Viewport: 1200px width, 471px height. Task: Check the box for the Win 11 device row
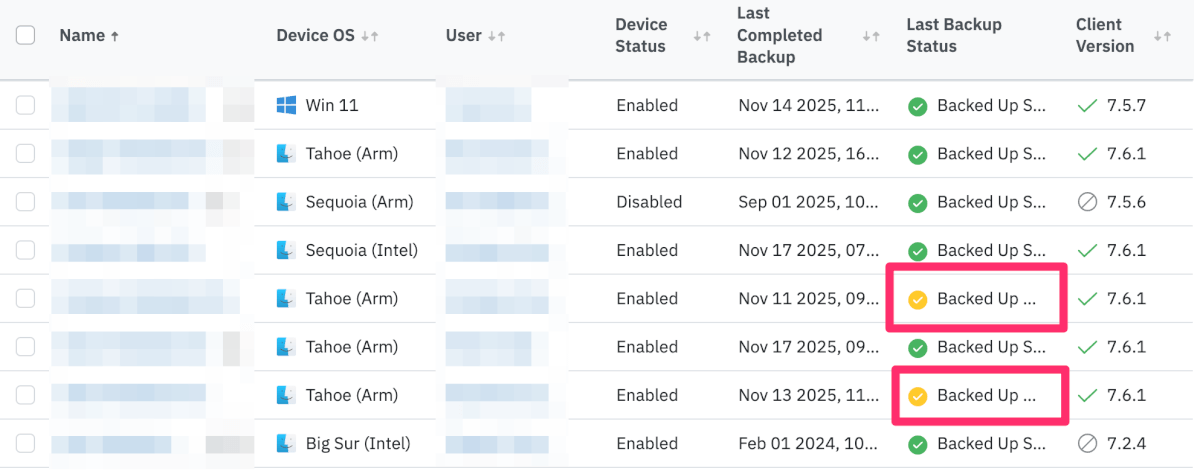pyautogui.click(x=26, y=105)
